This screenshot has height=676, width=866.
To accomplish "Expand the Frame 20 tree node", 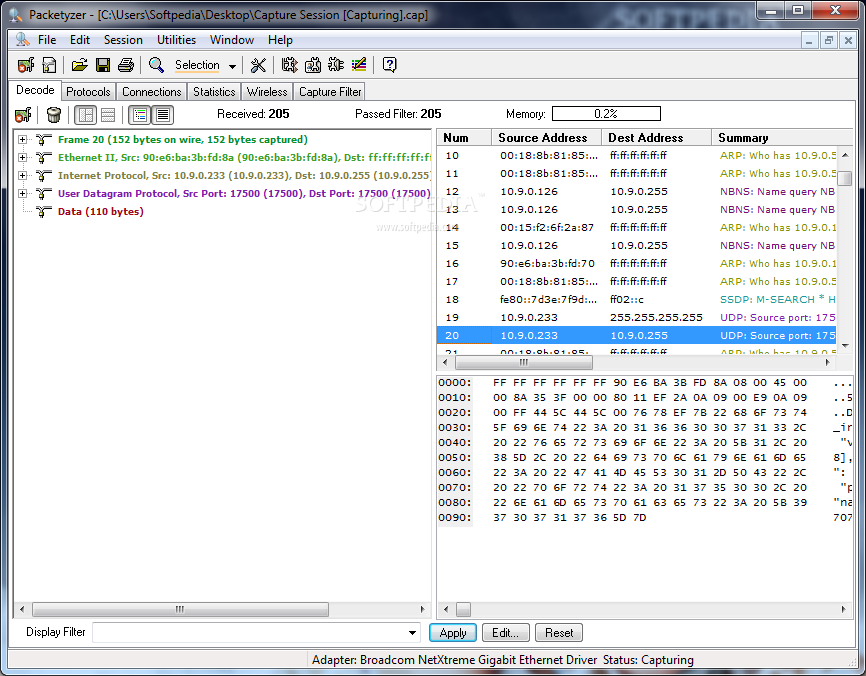I will tap(23, 140).
